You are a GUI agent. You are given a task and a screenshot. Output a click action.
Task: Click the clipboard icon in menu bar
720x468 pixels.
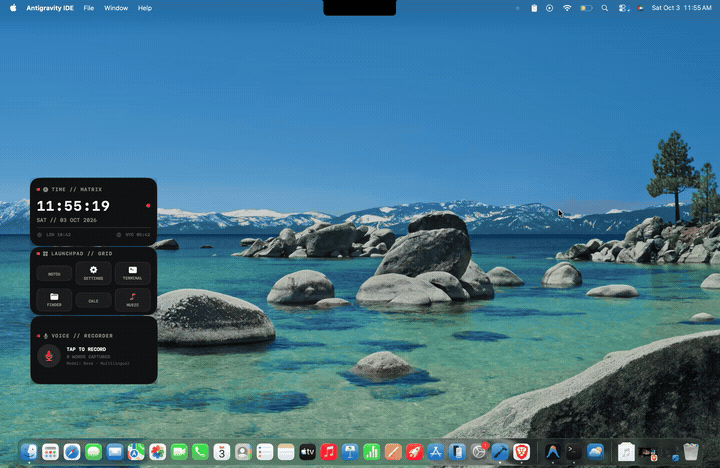point(534,8)
